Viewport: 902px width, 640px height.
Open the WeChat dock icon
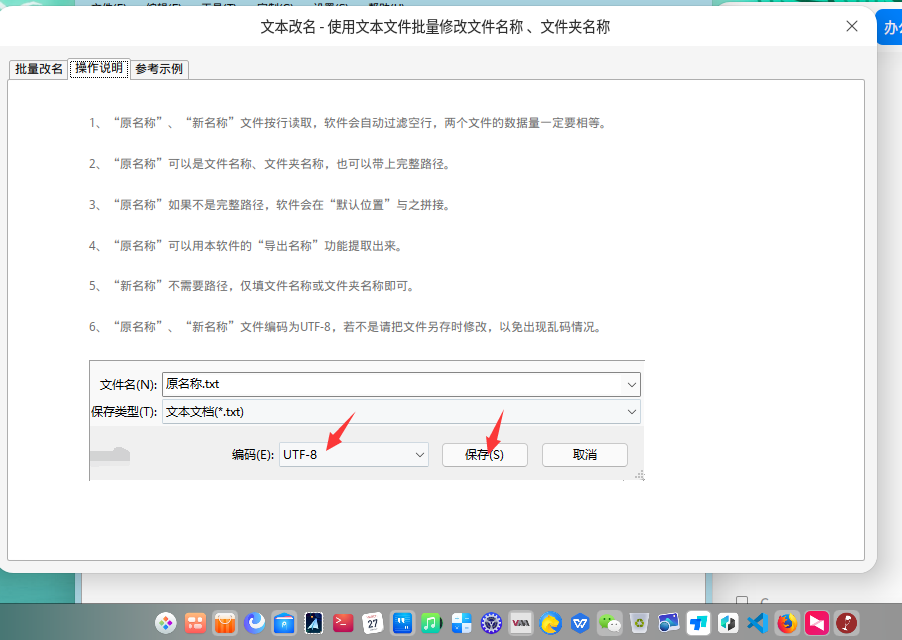point(610,623)
